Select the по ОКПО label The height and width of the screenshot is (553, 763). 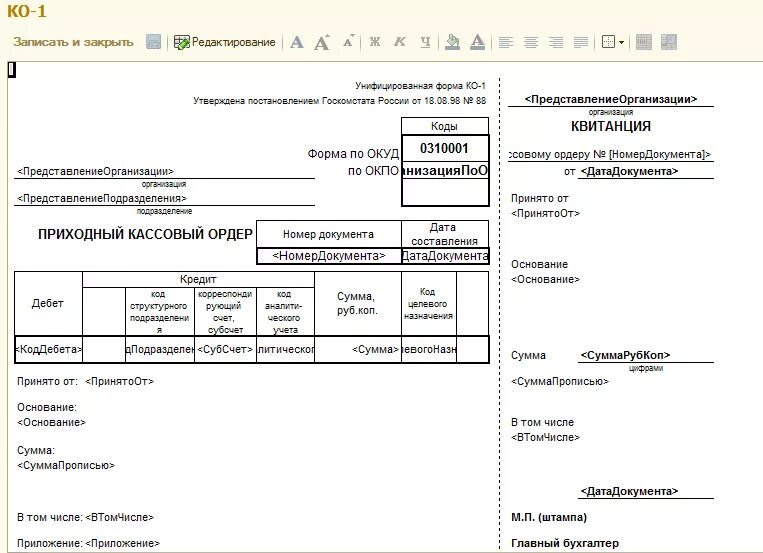(374, 171)
